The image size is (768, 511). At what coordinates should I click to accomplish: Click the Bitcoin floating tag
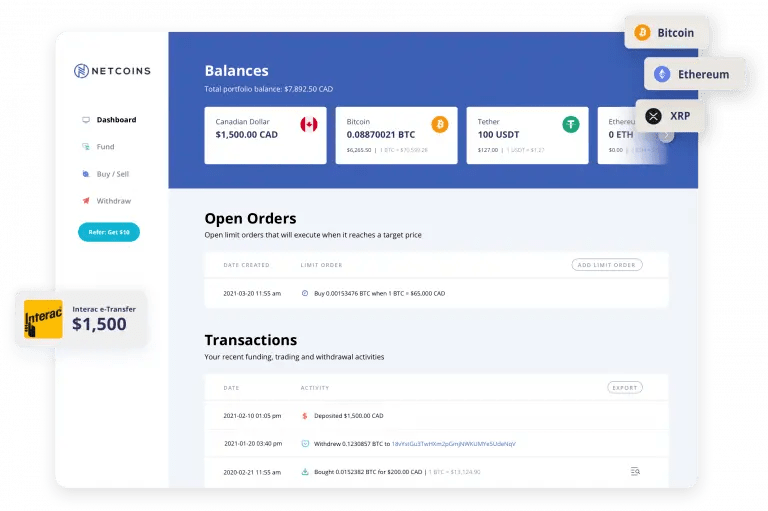pos(666,33)
